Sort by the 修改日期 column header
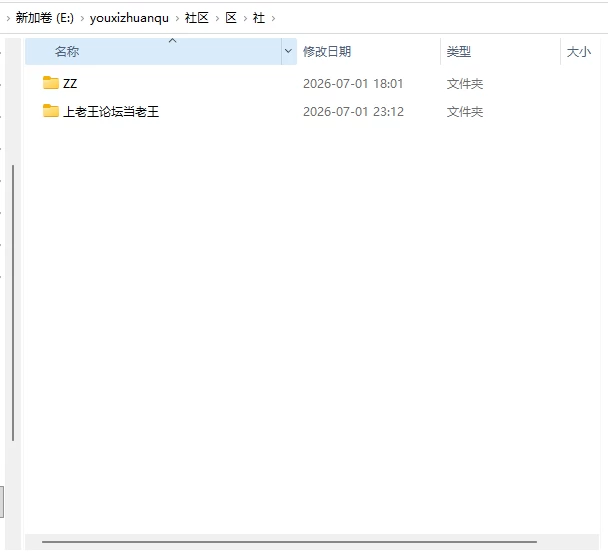608x553 pixels. click(368, 51)
